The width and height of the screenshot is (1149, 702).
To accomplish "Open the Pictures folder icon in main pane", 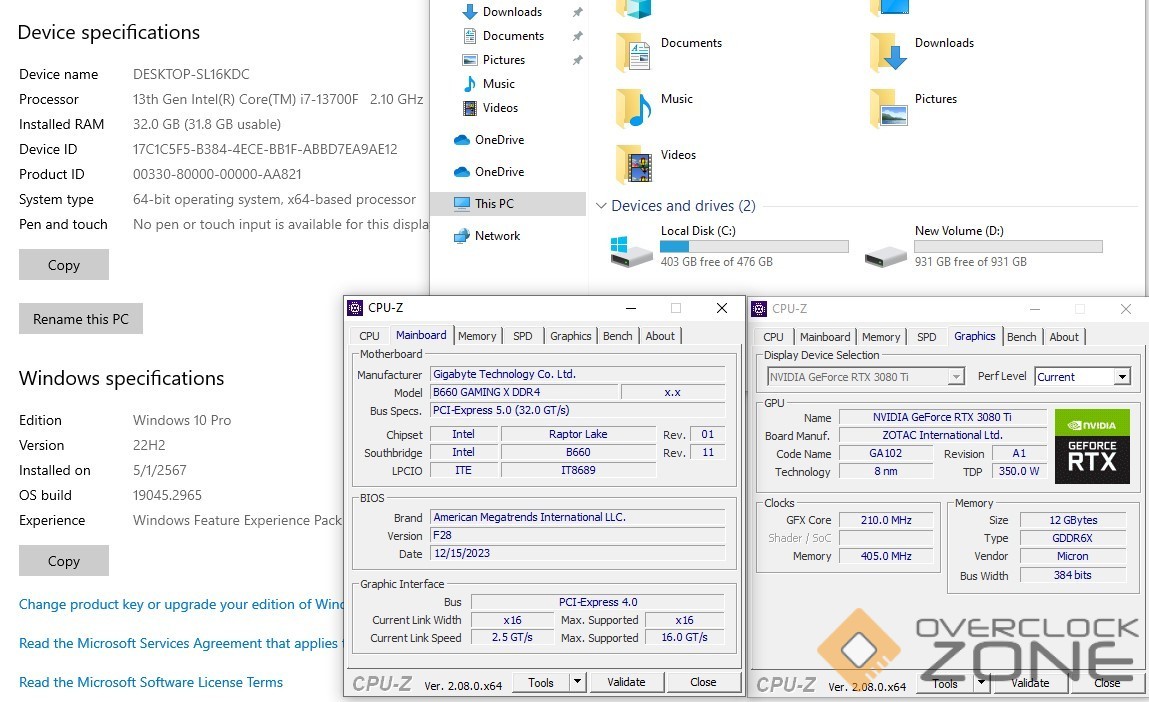I will tap(888, 107).
